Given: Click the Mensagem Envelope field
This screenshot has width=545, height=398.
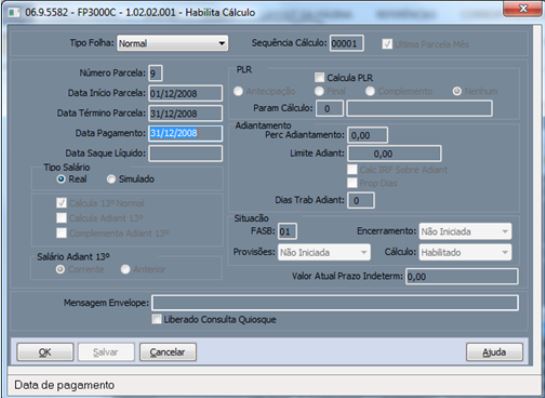Looking at the screenshot, I should click(x=335, y=303).
